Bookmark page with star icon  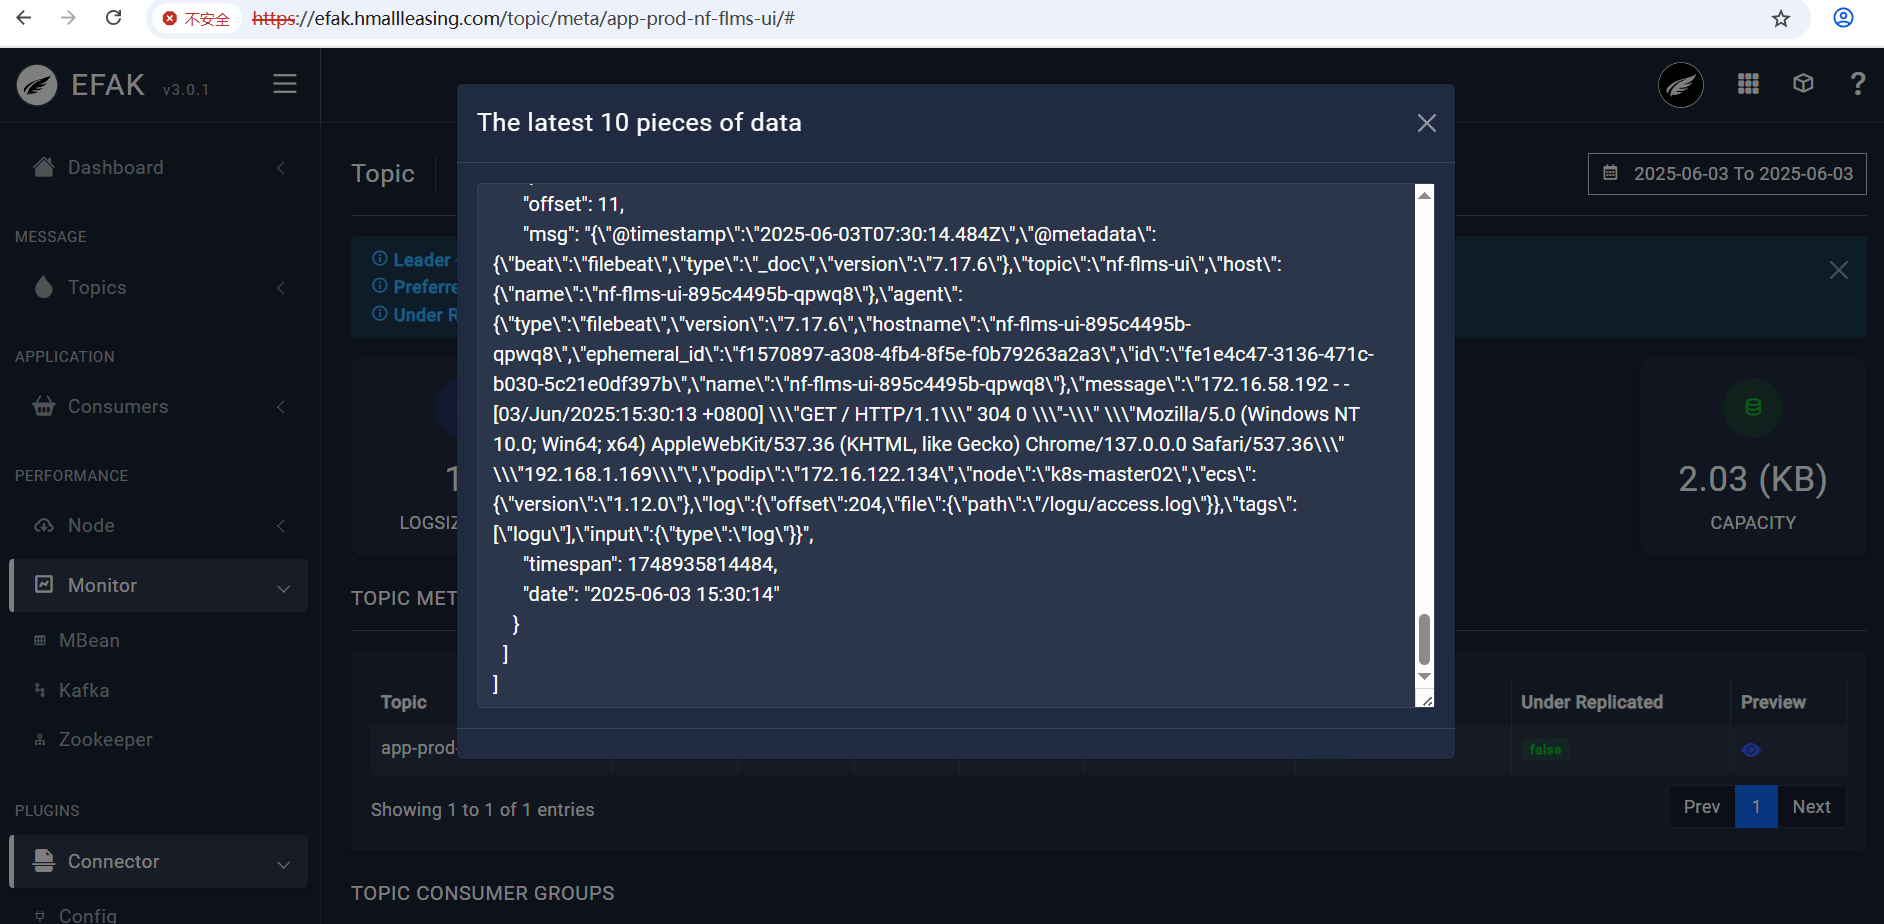coord(1781,19)
